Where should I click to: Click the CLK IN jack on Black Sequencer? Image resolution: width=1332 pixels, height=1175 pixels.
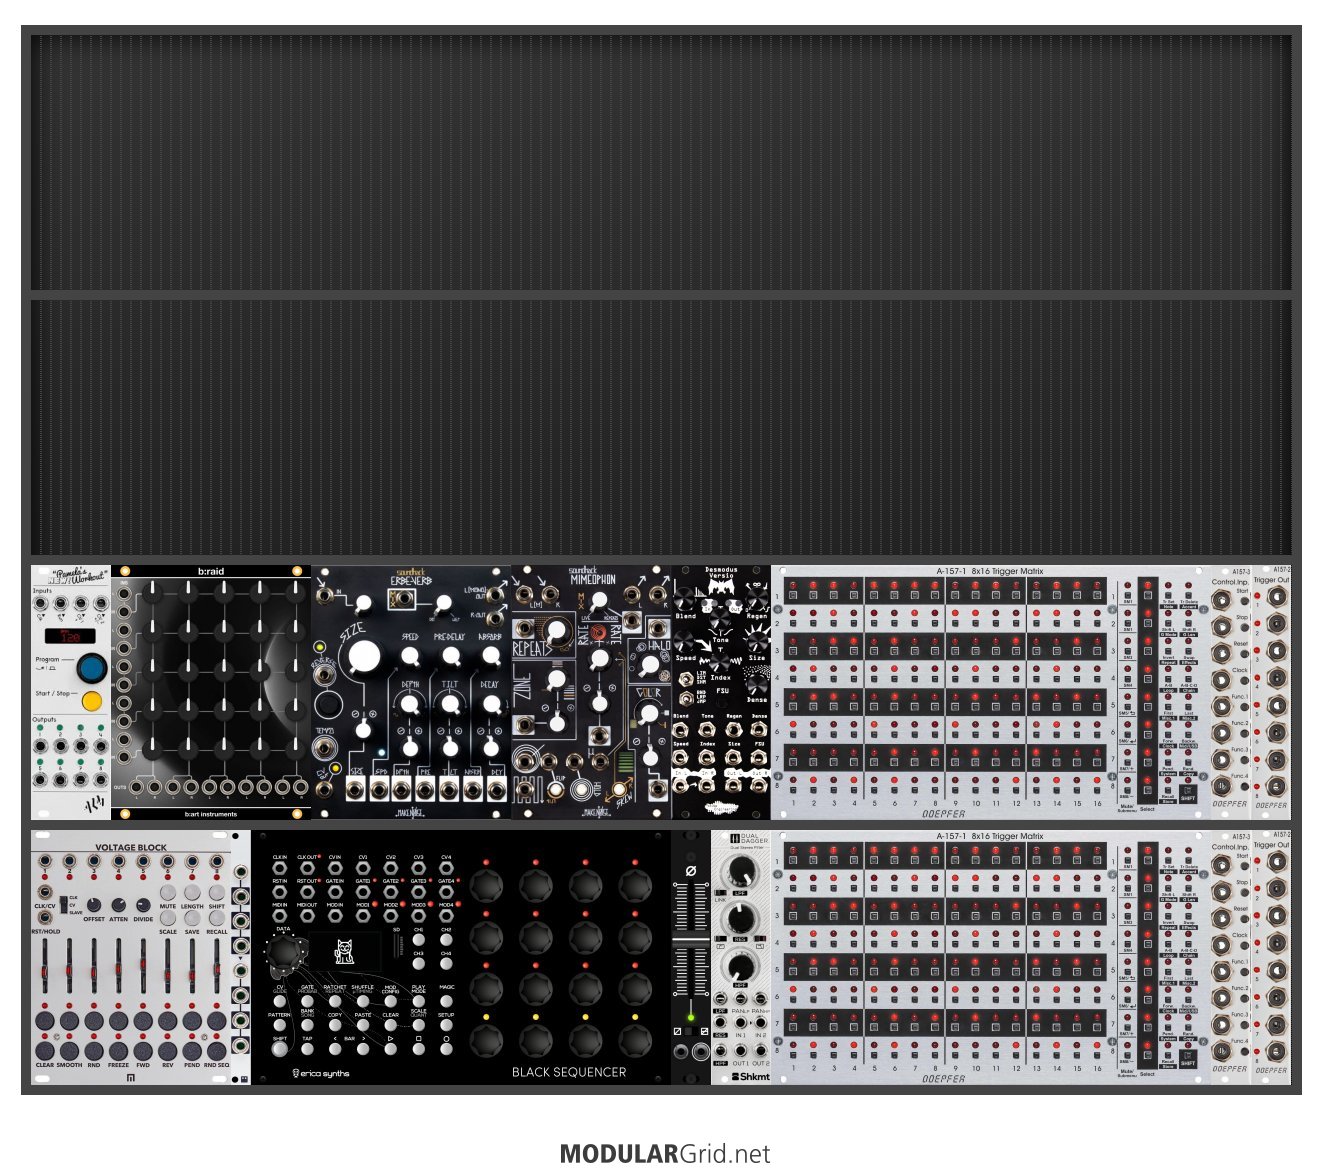tap(280, 868)
